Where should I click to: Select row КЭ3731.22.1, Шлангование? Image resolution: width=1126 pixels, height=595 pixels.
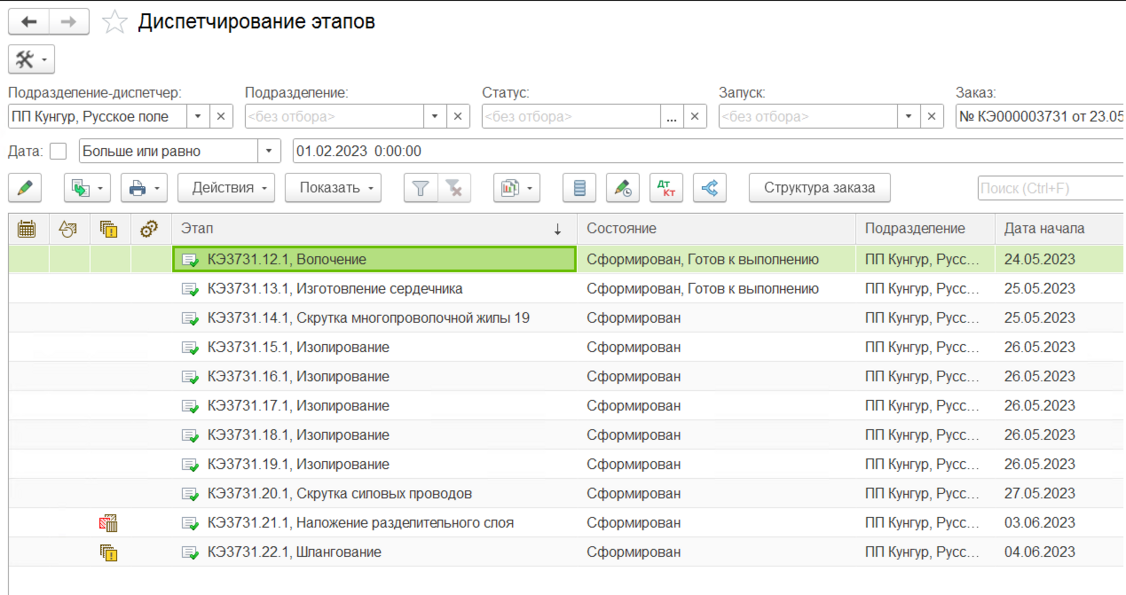566,553
